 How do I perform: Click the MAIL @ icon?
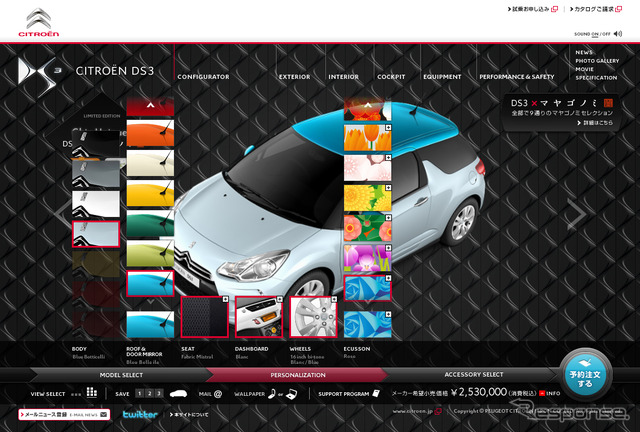(x=218, y=394)
